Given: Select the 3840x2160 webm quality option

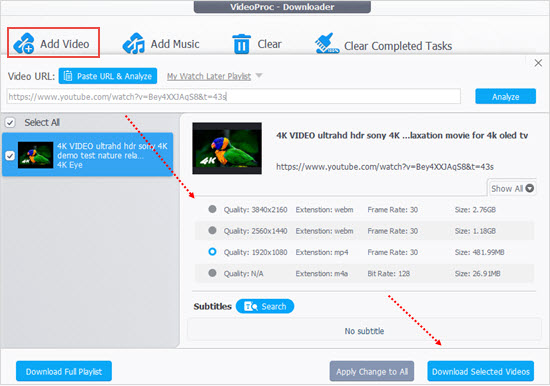Looking at the screenshot, I should pos(212,209).
